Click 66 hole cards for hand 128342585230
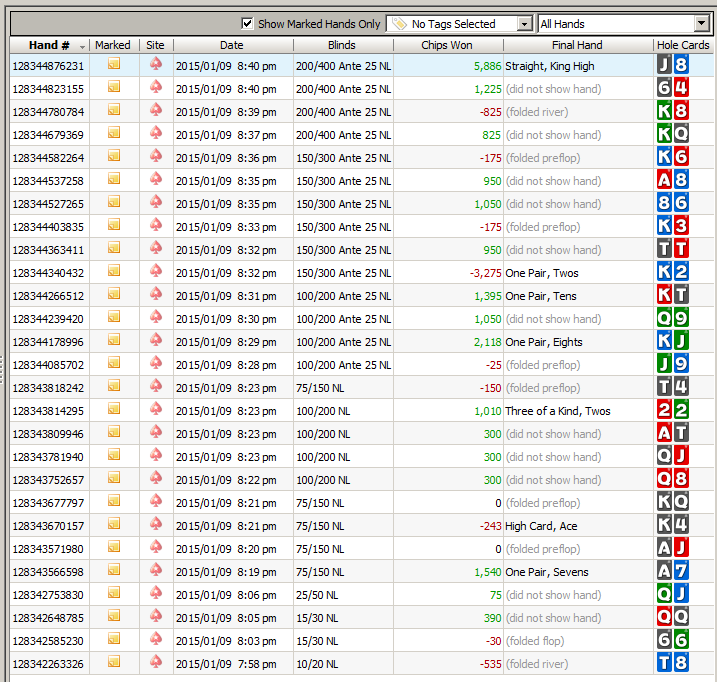The height and width of the screenshot is (682, 717). 673,639
